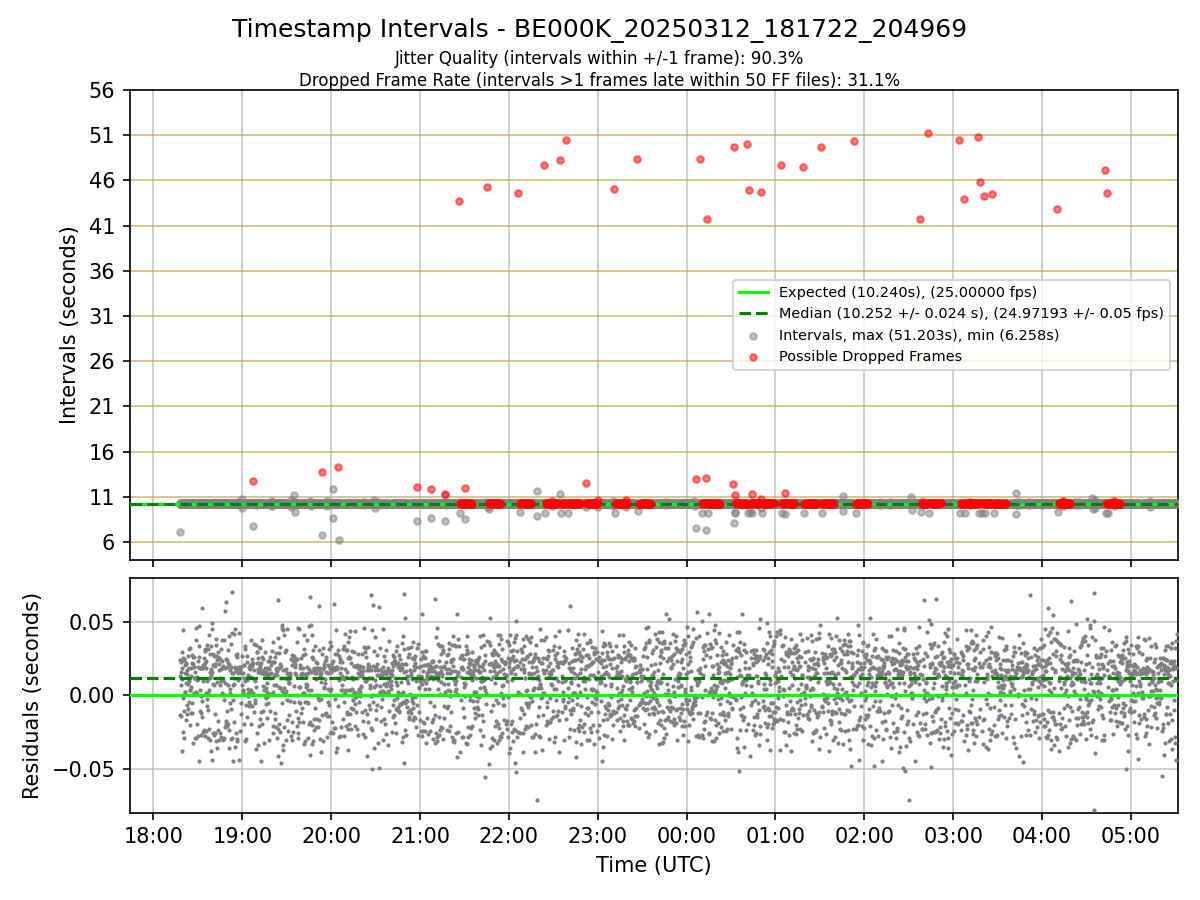
Task: Click the 20:00 time tick label
Action: 331,835
